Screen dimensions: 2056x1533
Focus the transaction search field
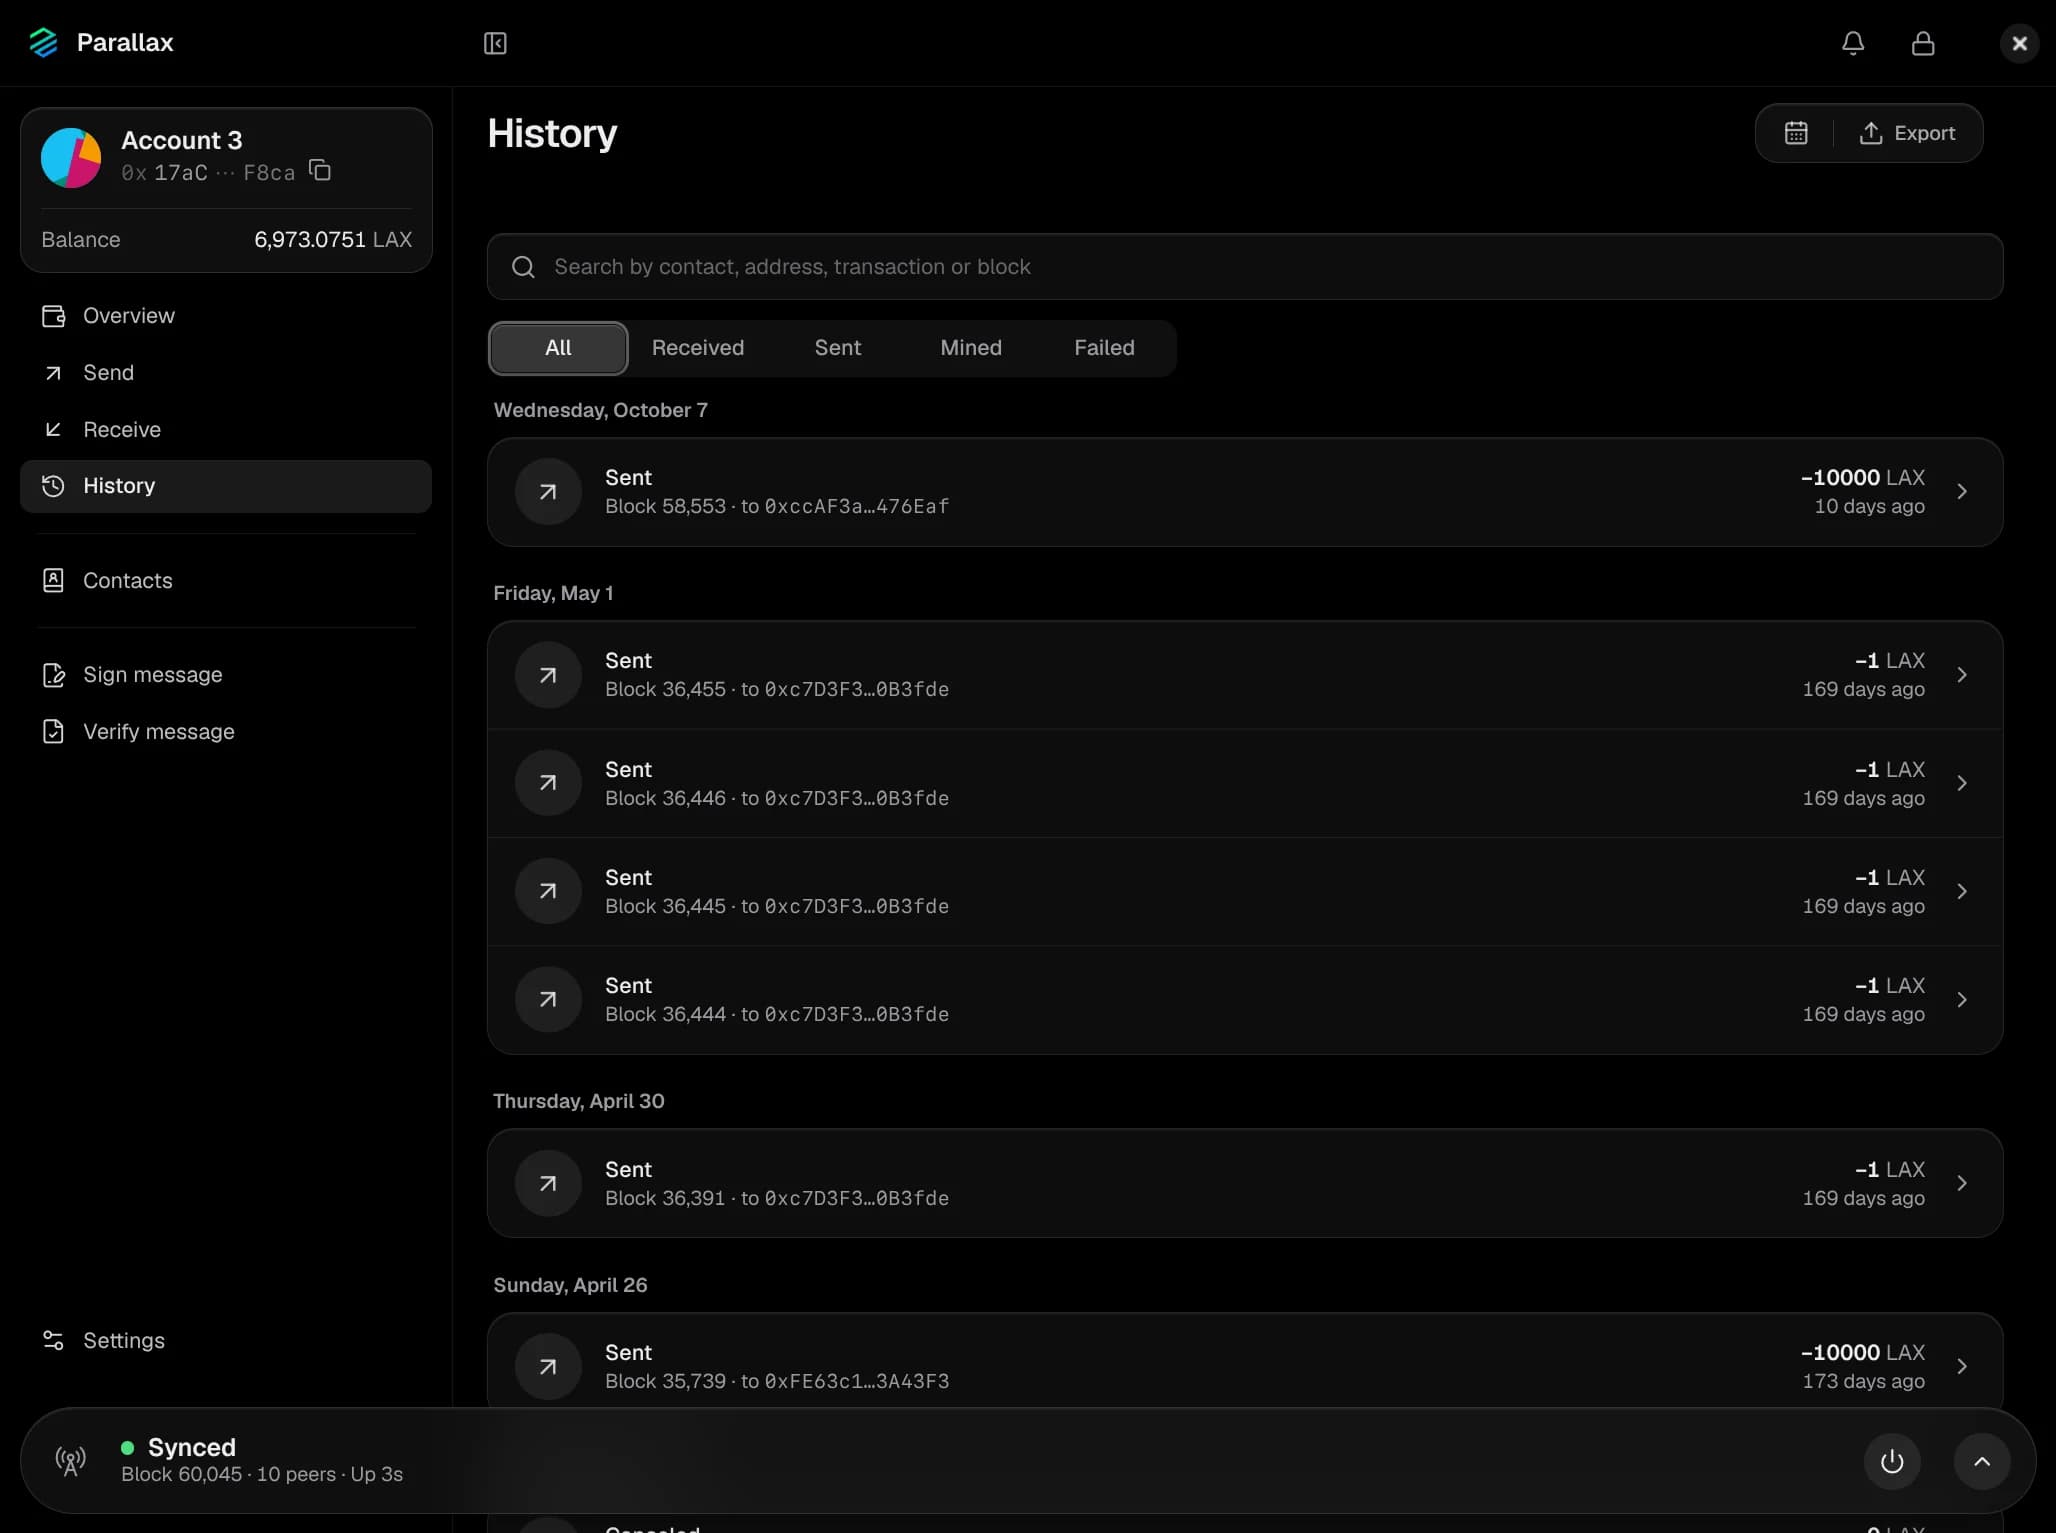tap(1245, 267)
